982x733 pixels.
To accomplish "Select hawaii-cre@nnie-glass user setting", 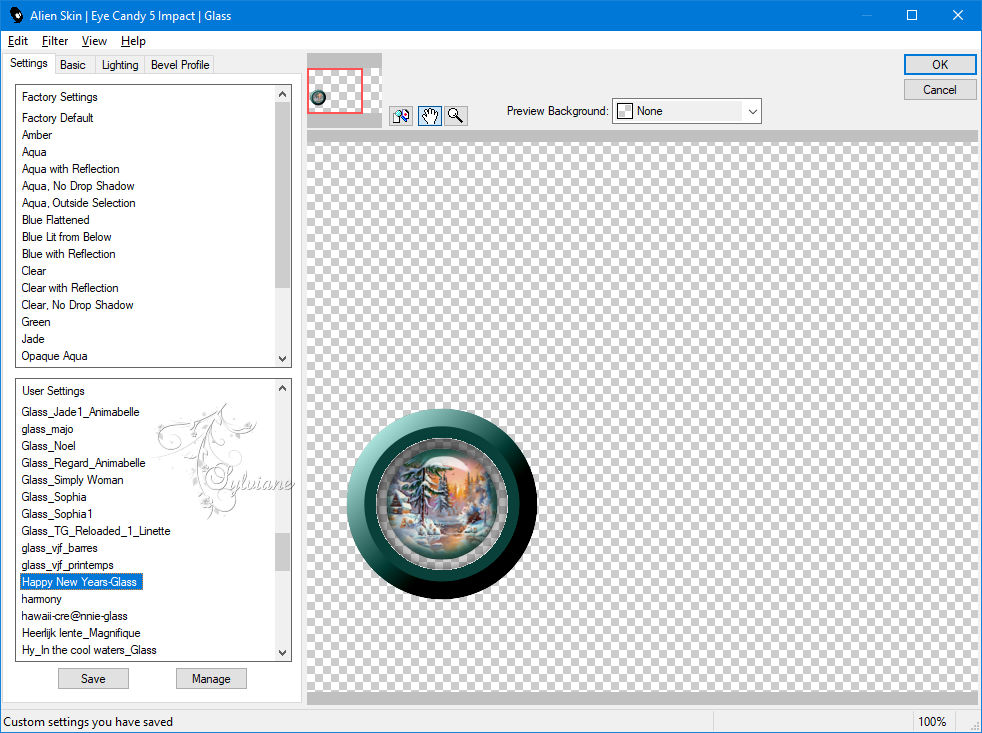I will click(75, 616).
